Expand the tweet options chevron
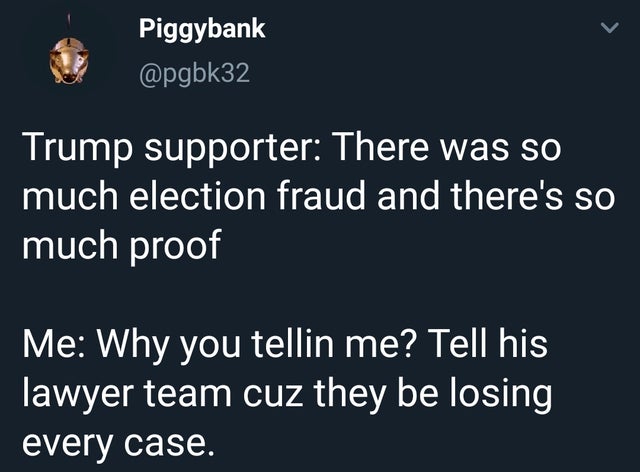Image resolution: width=640 pixels, height=472 pixels. (x=609, y=28)
